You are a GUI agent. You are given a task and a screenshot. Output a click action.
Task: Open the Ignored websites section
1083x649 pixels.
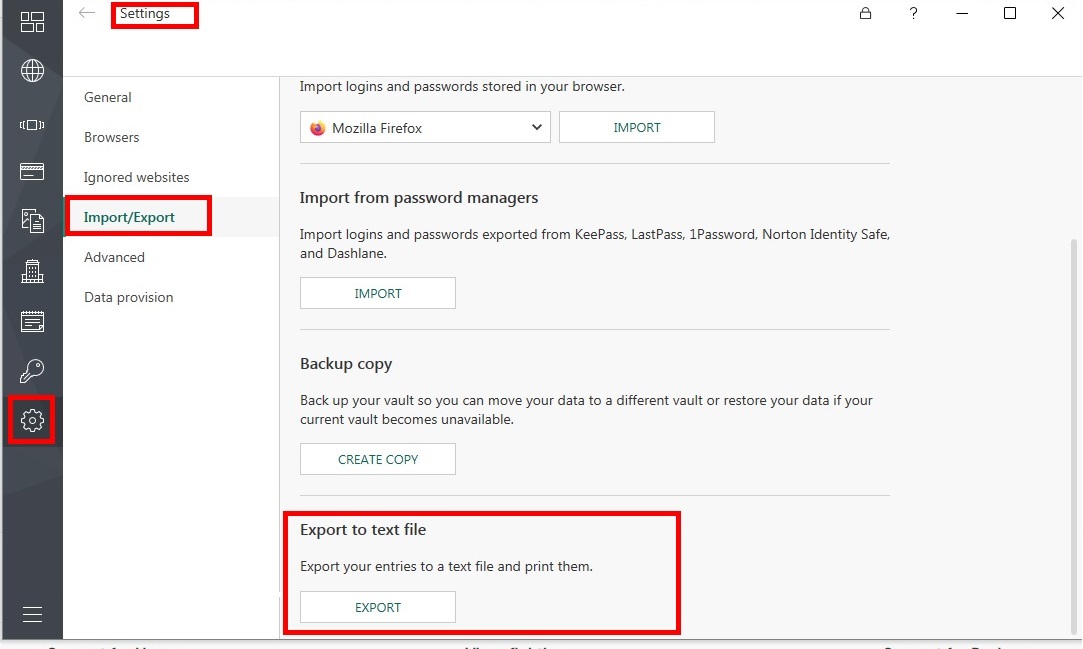click(137, 177)
